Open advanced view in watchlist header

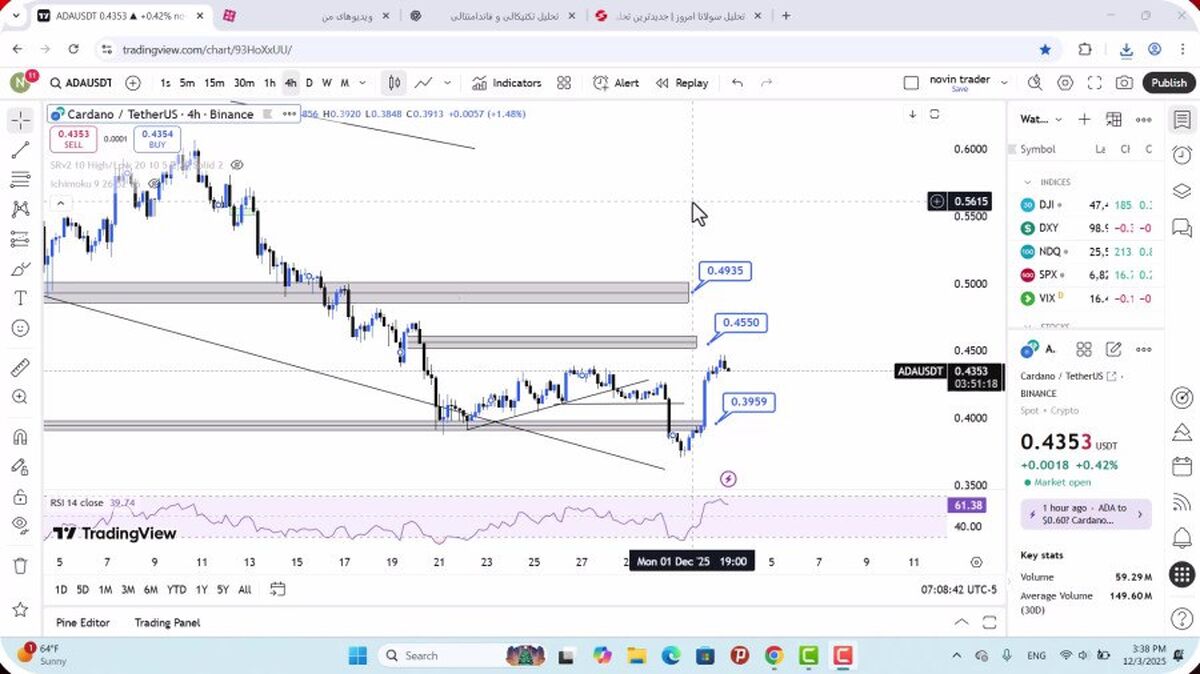(x=1113, y=119)
